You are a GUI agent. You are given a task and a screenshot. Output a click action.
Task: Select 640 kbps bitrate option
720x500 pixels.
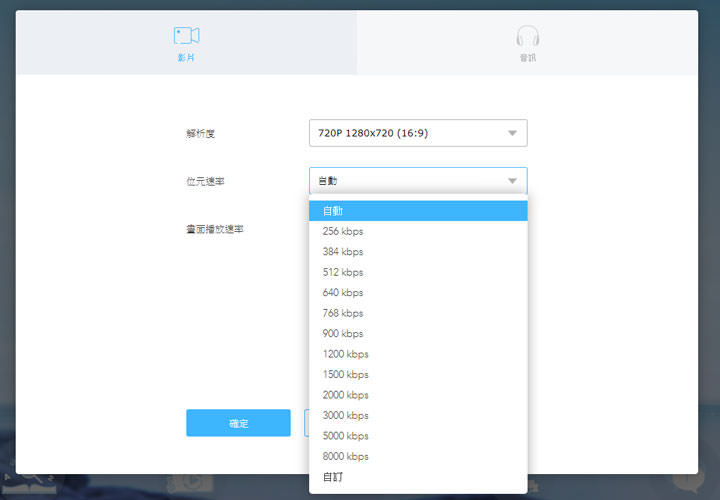pos(418,292)
